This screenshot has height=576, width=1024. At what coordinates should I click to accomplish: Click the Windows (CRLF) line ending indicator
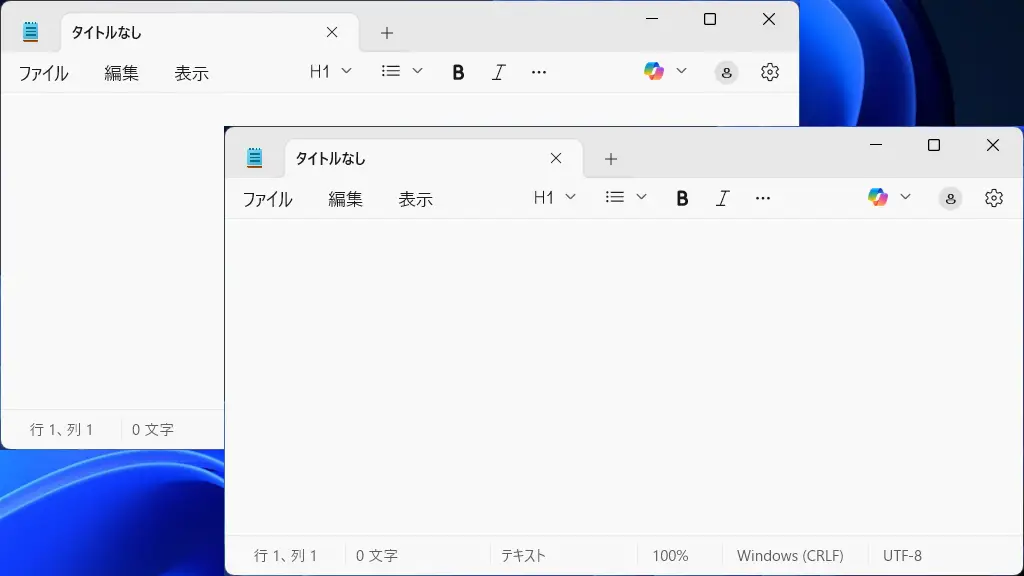point(790,555)
